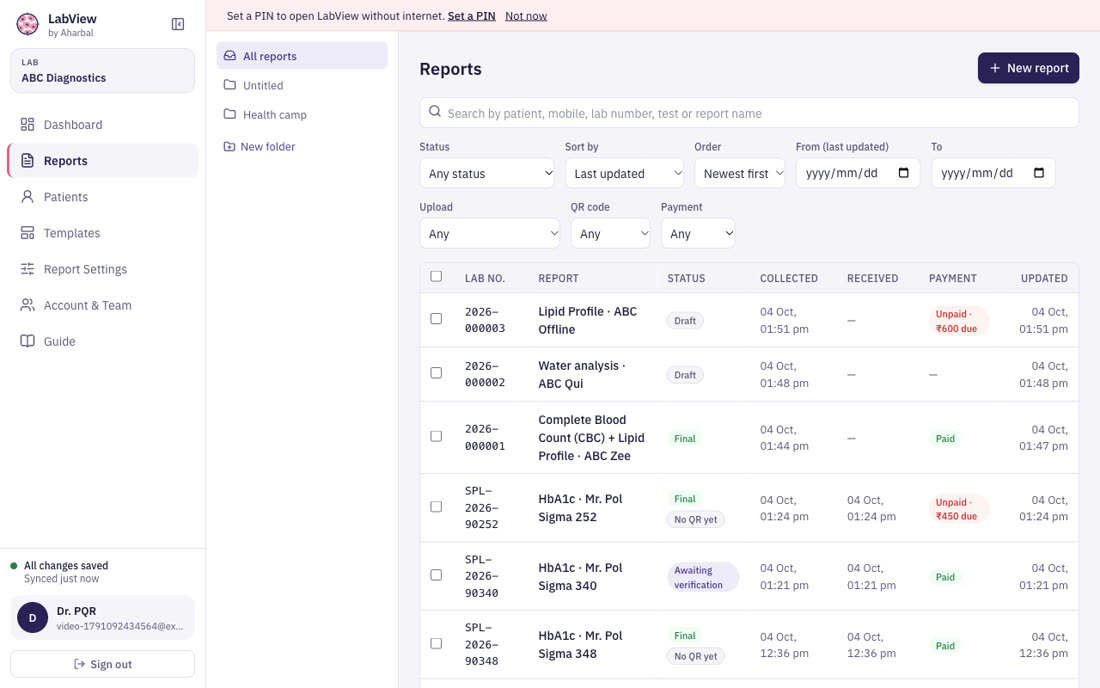Open the ABC Diagnostics lab selector
Screen dimensions: 1100x688
pos(102,71)
